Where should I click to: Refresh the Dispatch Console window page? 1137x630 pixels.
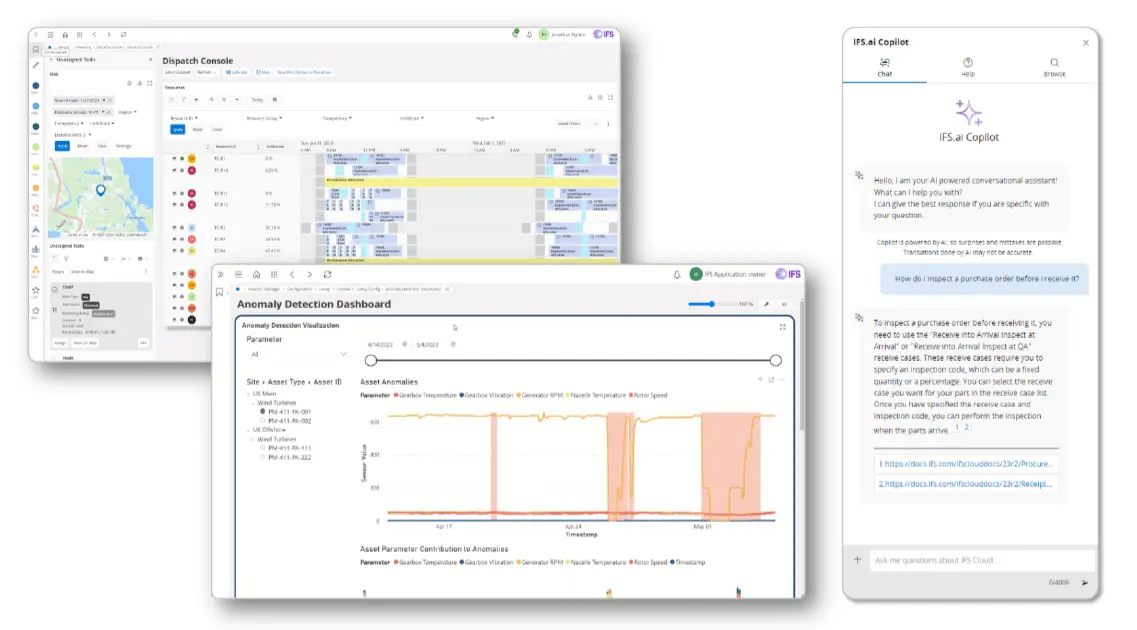(x=123, y=35)
